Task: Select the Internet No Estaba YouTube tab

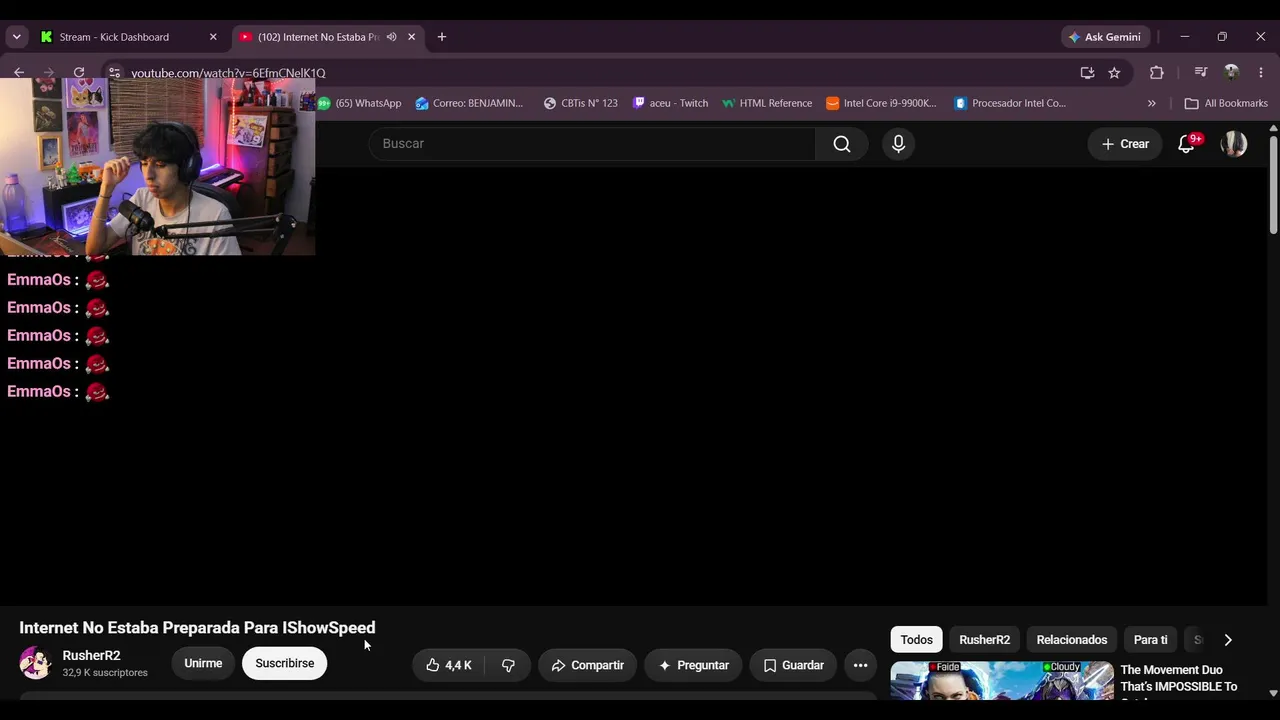Action: [x=318, y=37]
